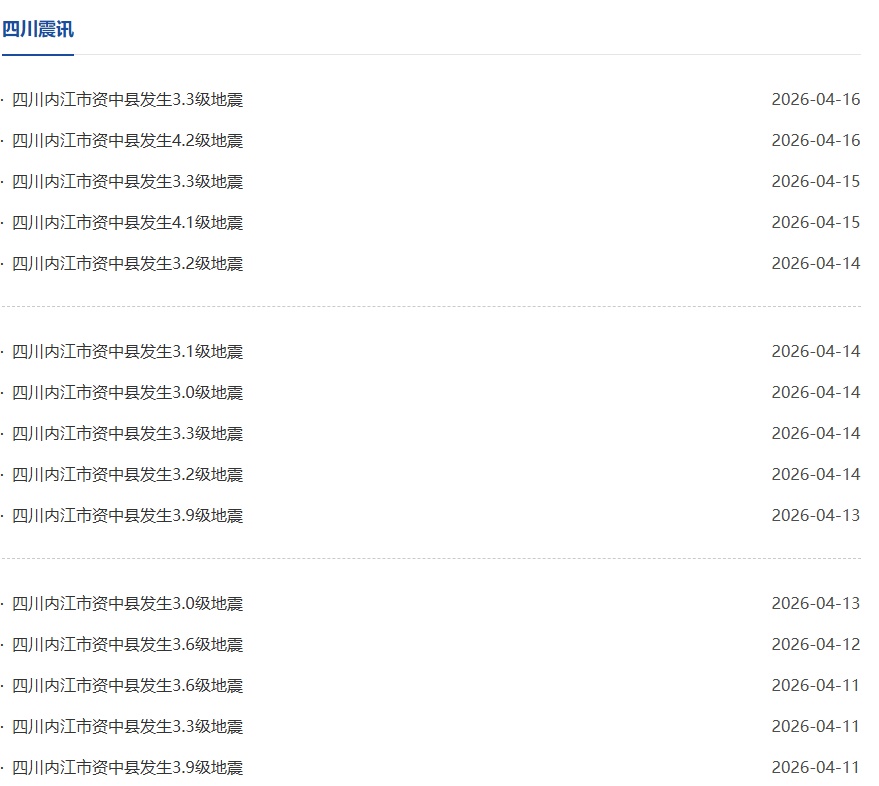View the 4.1级 资中县 earthquake article
The width and height of the screenshot is (879, 786).
tap(127, 223)
